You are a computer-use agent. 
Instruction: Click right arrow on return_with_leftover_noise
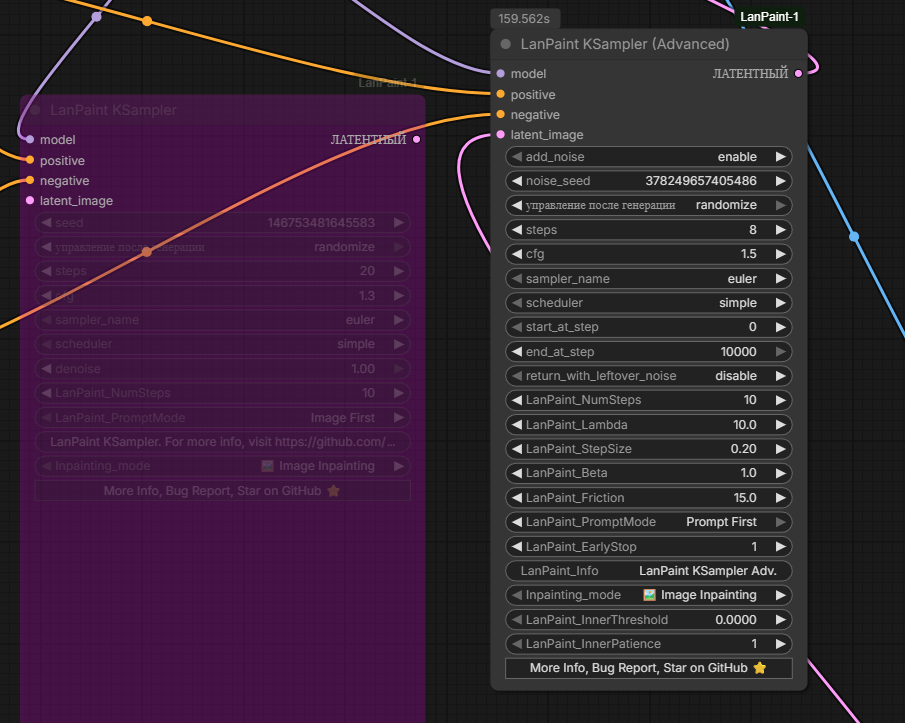click(x=780, y=376)
